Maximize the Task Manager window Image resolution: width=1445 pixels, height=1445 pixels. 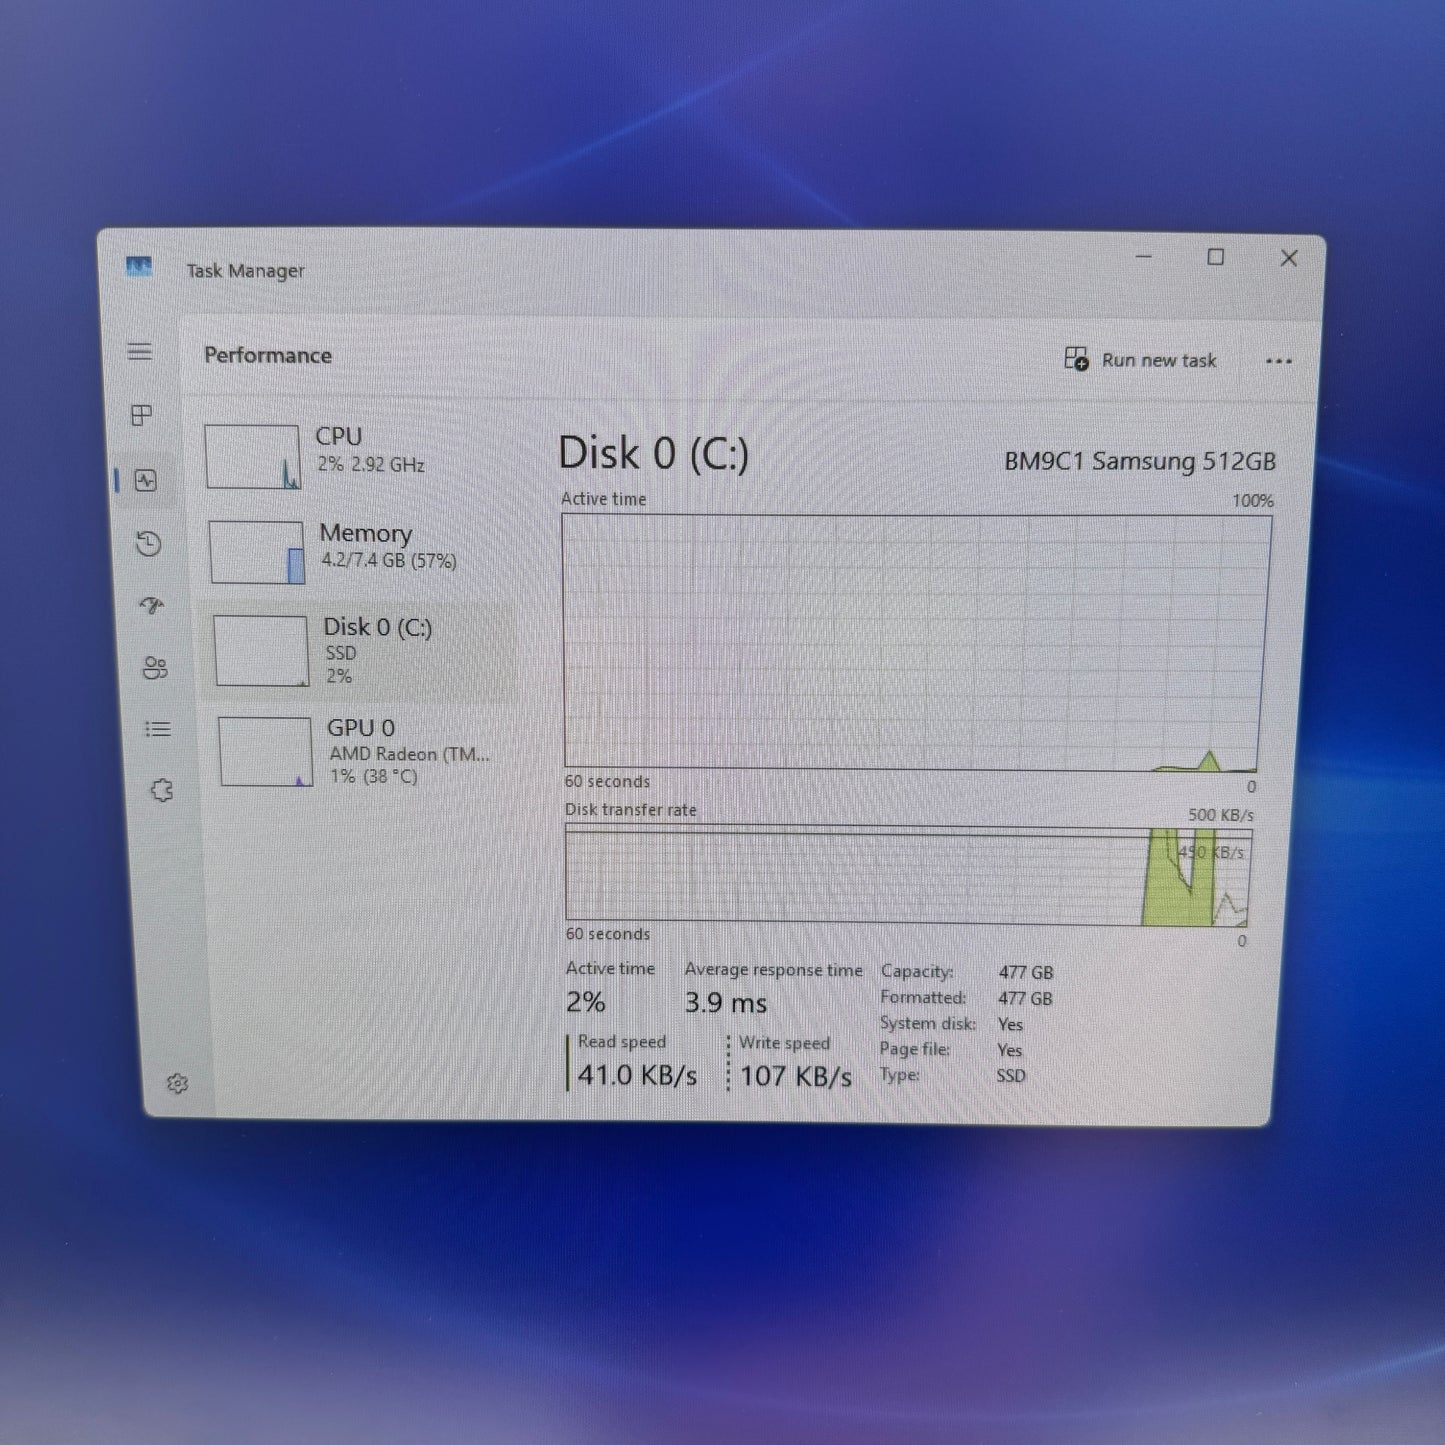coord(1216,257)
